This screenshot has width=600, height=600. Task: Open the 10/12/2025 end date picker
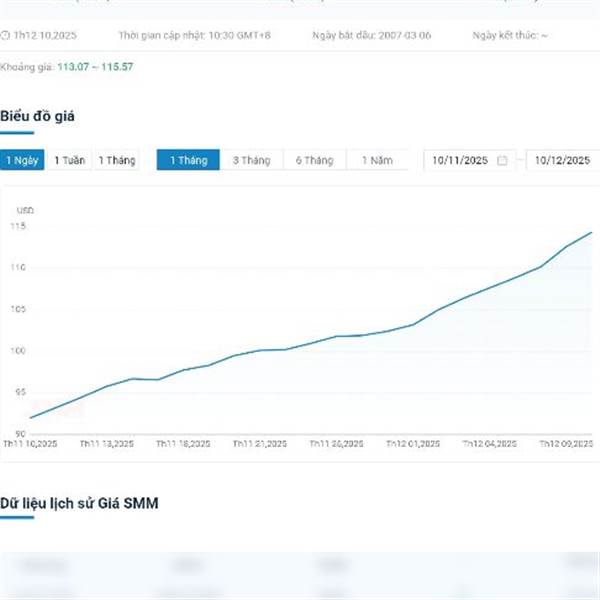(x=561, y=160)
